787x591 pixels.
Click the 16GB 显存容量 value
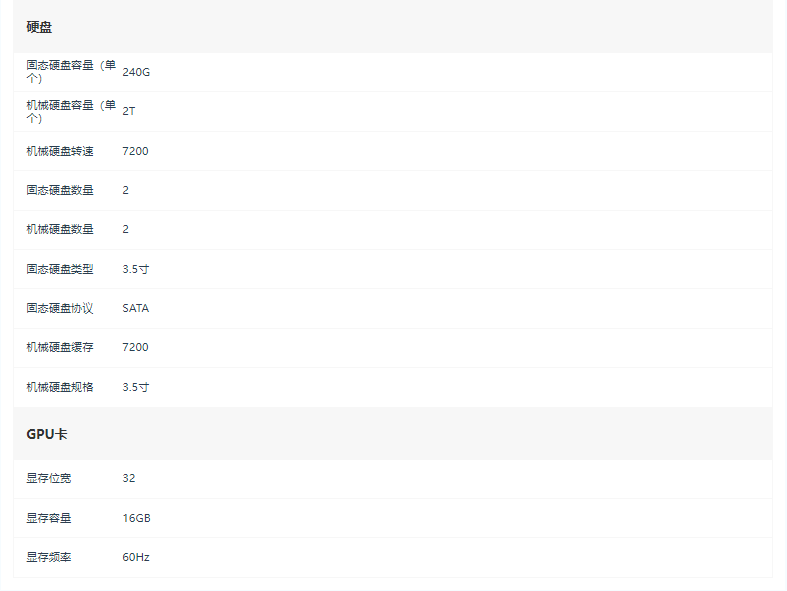point(137,518)
